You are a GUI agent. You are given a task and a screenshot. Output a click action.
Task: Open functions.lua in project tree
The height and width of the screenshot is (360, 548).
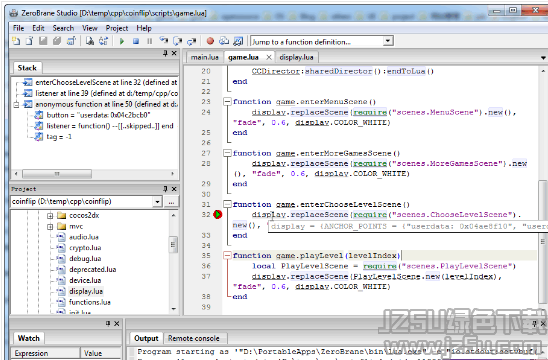click(90, 302)
